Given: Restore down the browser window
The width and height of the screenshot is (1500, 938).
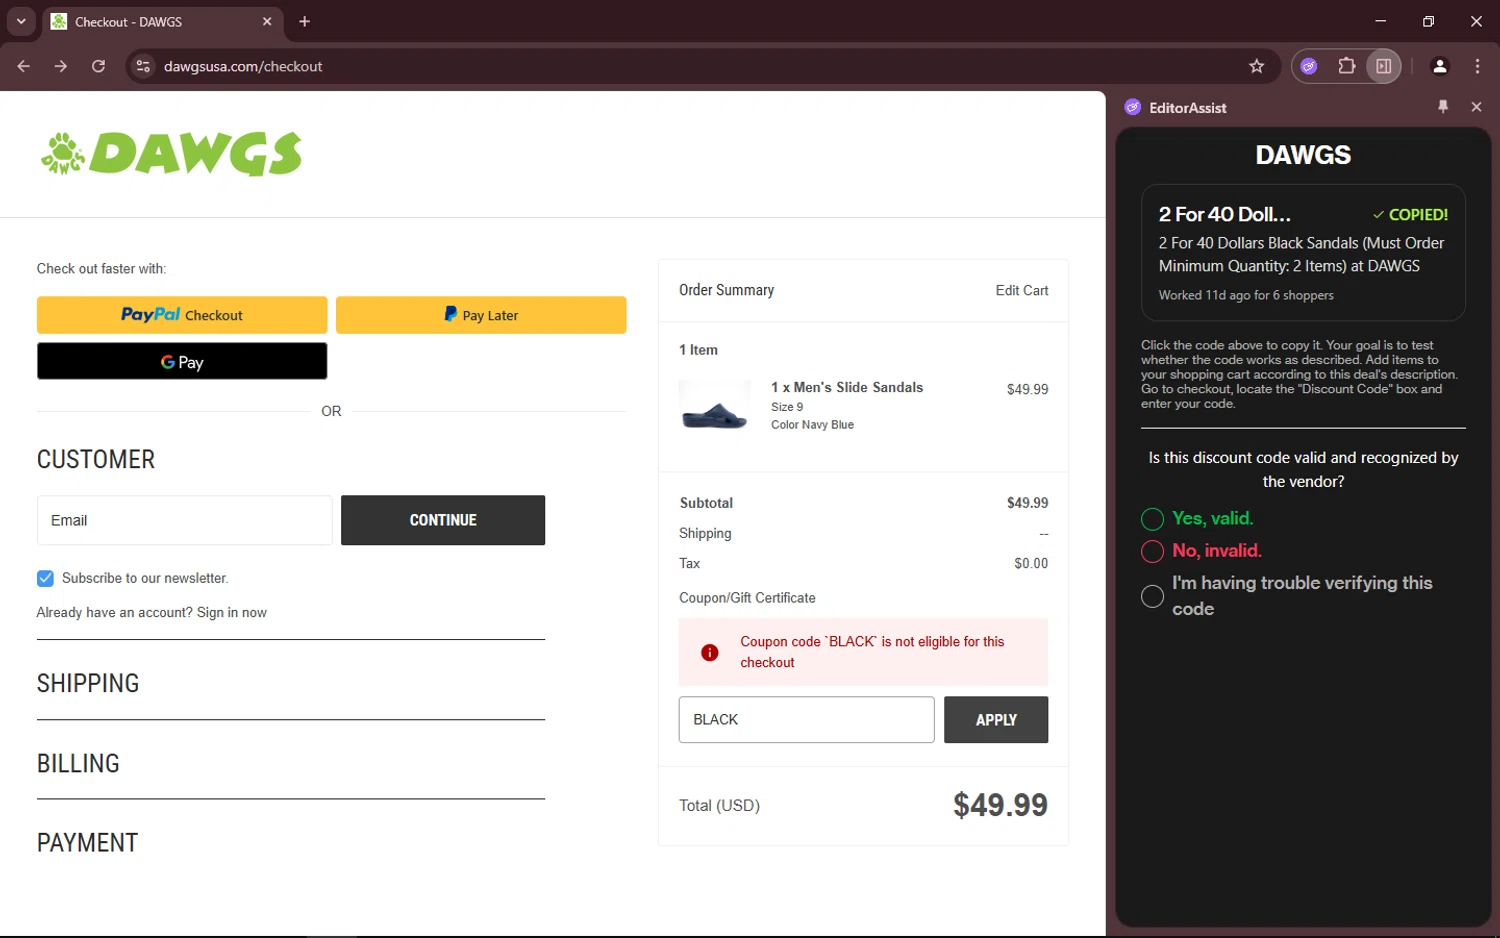Looking at the screenshot, I should tap(1428, 21).
